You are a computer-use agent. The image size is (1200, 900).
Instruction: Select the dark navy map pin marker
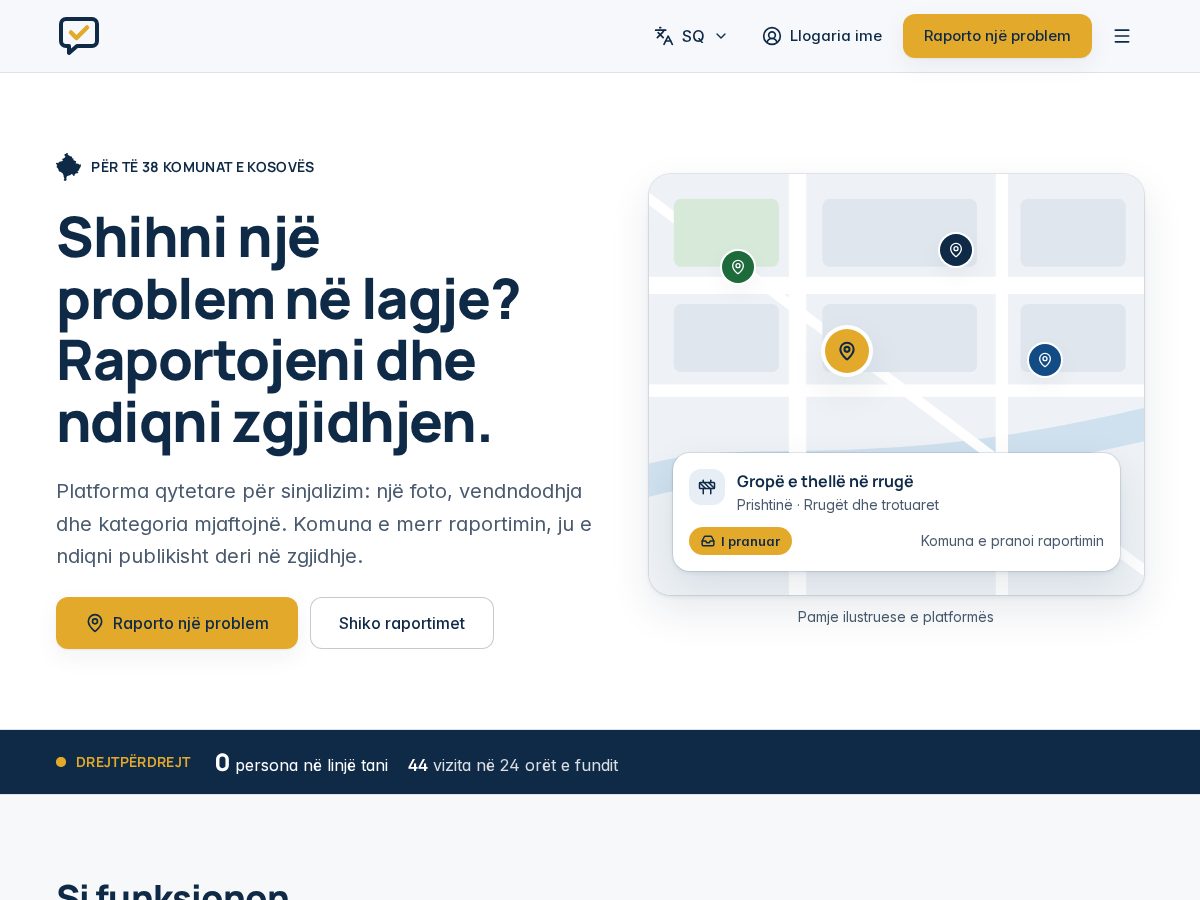coord(956,250)
